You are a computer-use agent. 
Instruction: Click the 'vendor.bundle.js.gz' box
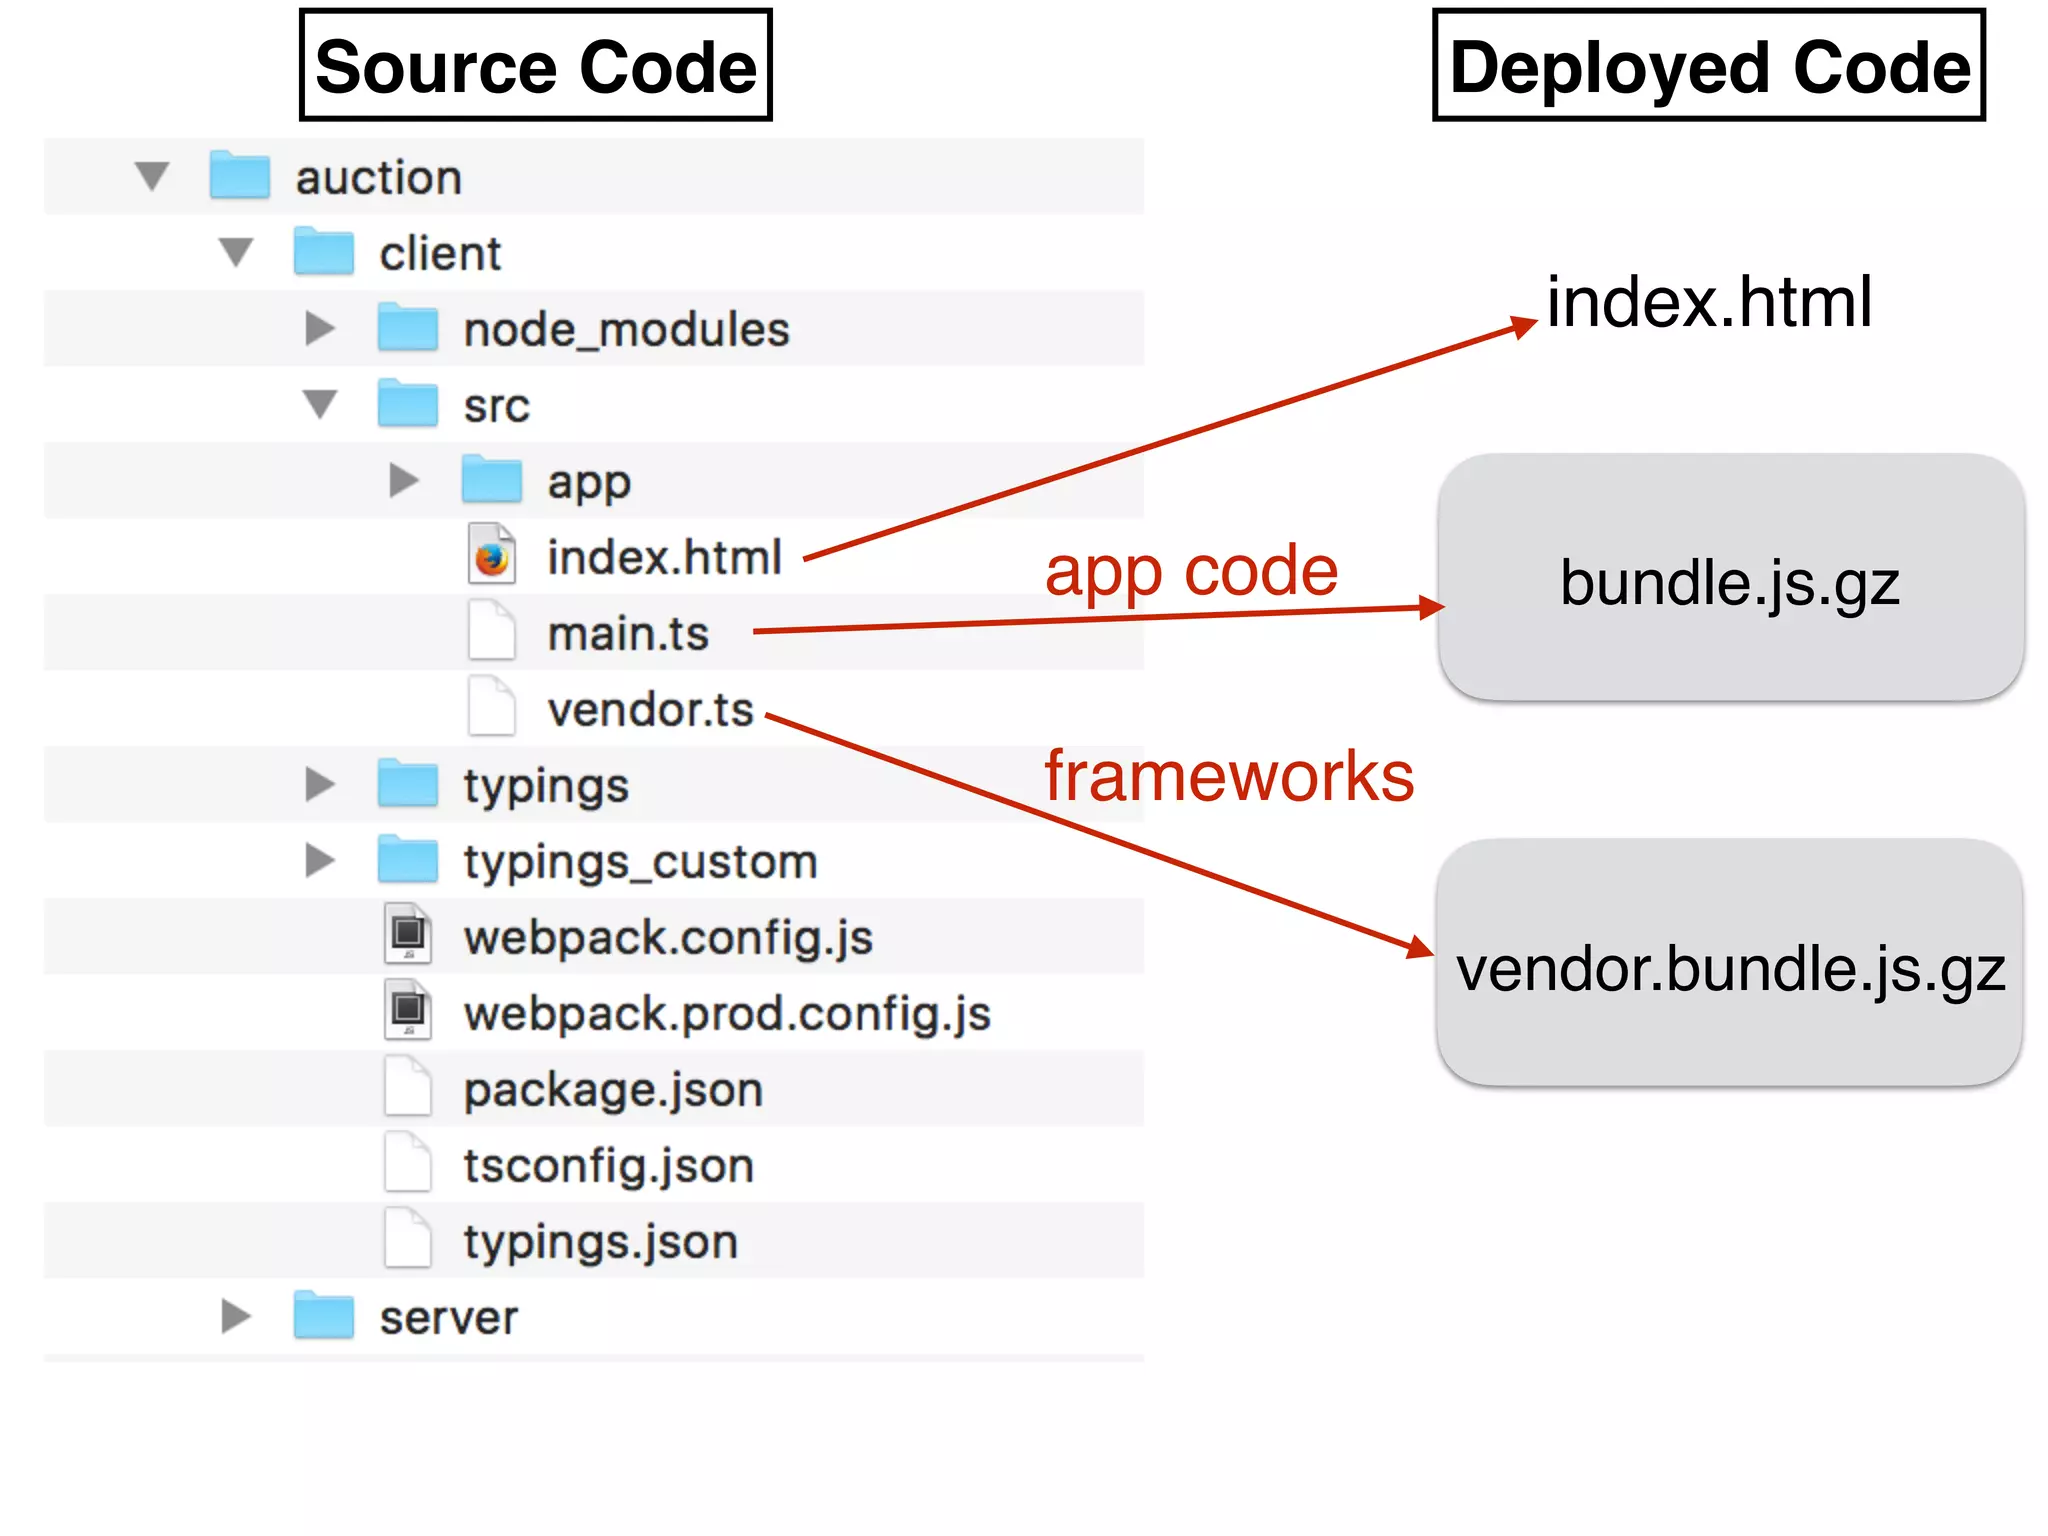pyautogui.click(x=1730, y=962)
